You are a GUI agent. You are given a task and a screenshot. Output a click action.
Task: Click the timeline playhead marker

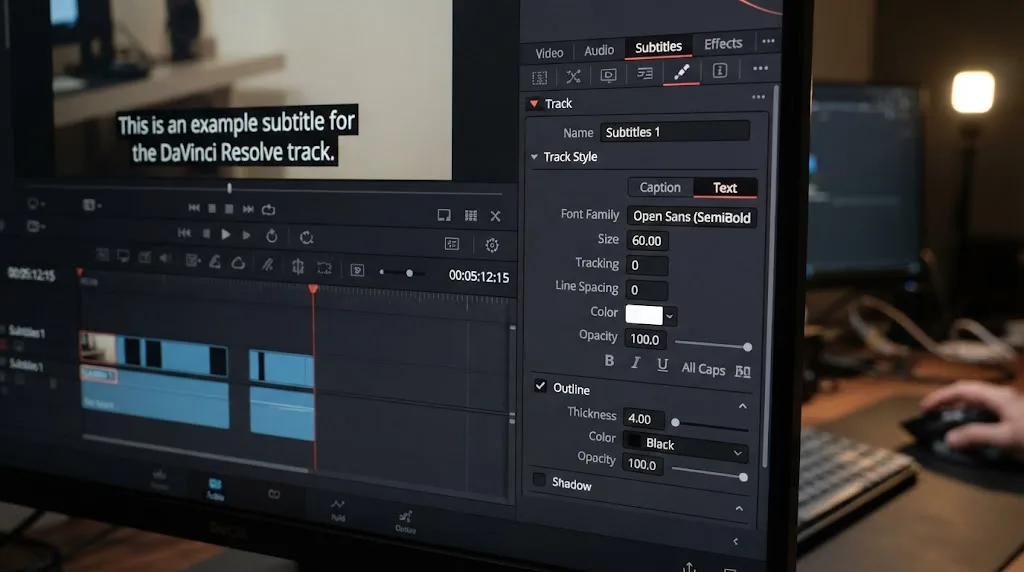click(x=313, y=289)
